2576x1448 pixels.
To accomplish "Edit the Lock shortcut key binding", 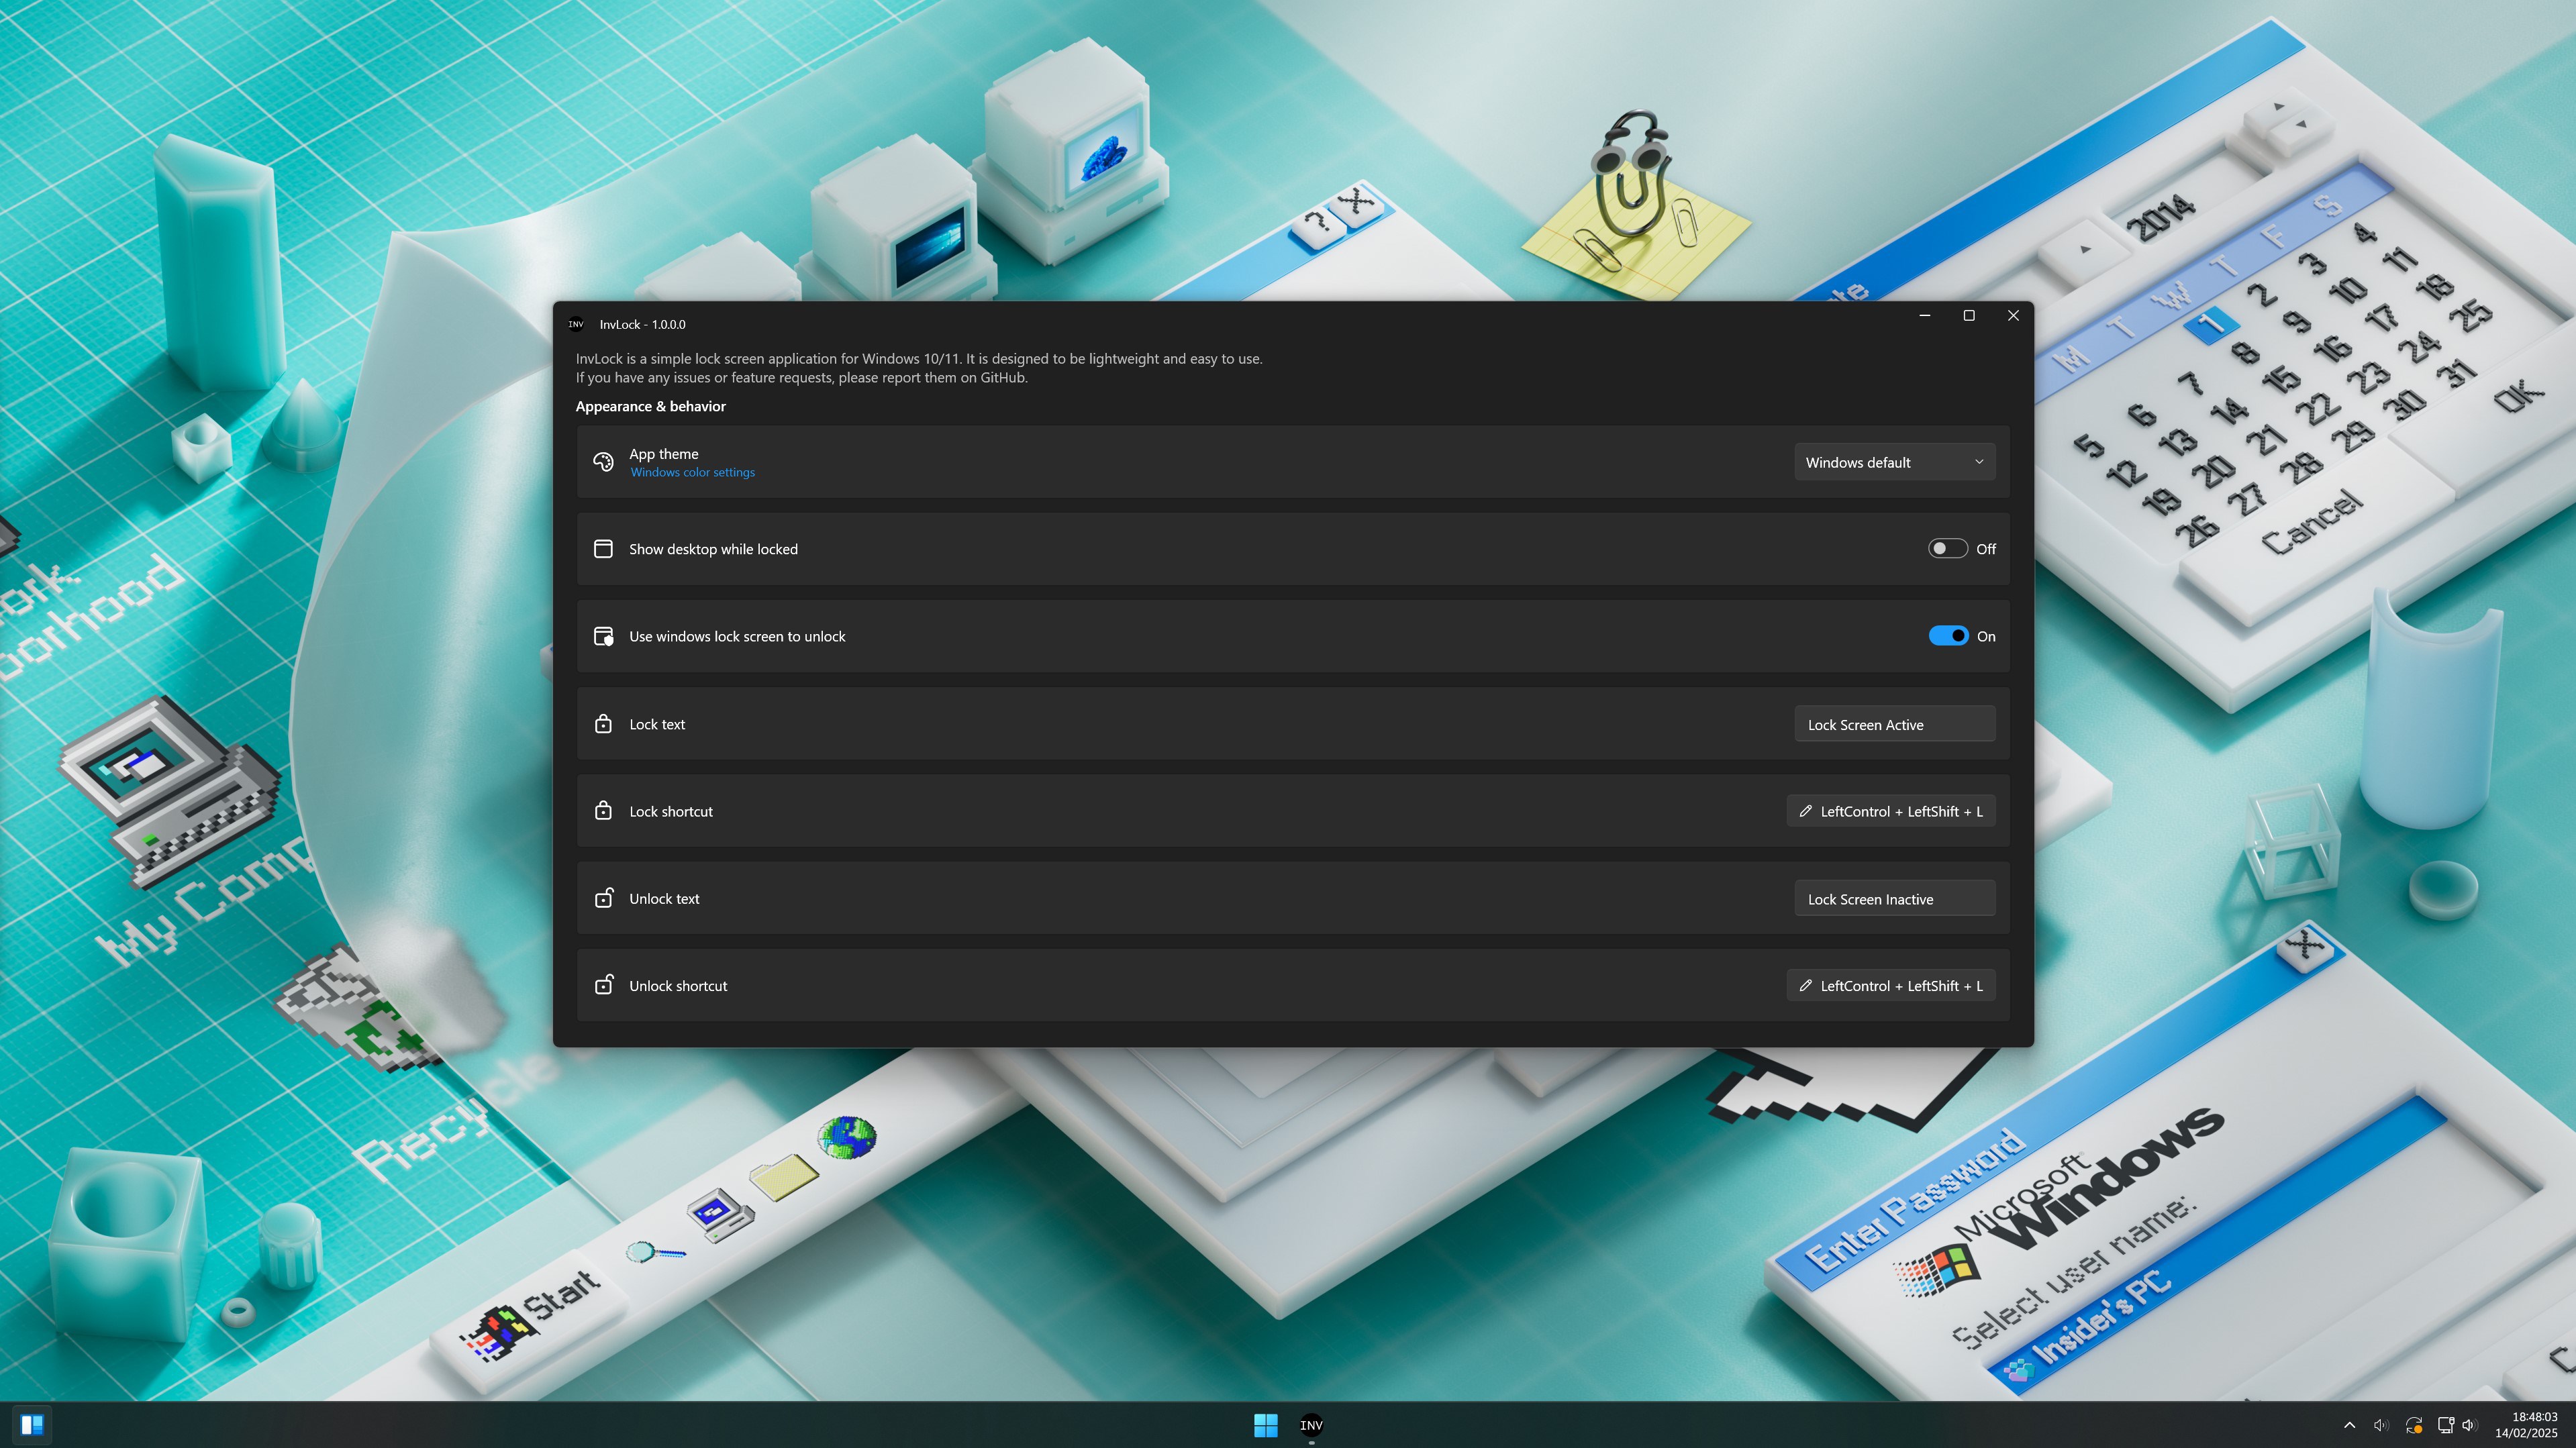I will point(1890,811).
